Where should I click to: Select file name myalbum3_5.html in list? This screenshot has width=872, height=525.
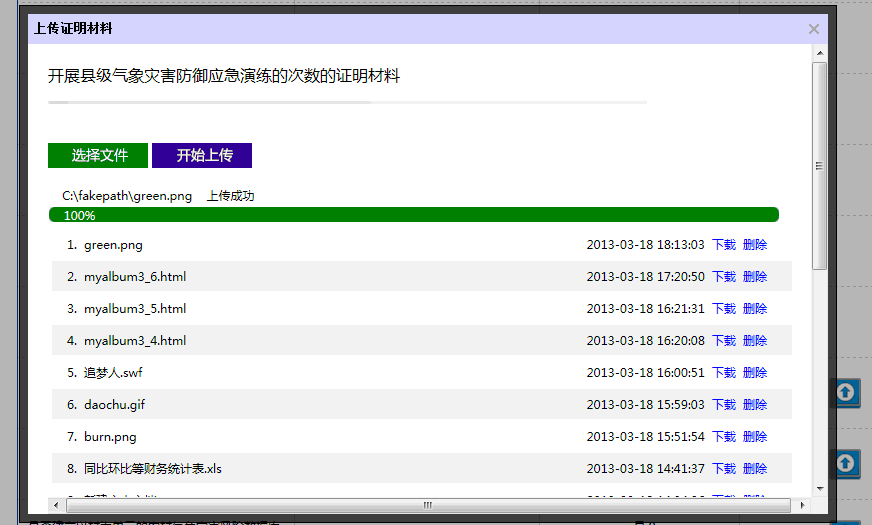click(135, 309)
